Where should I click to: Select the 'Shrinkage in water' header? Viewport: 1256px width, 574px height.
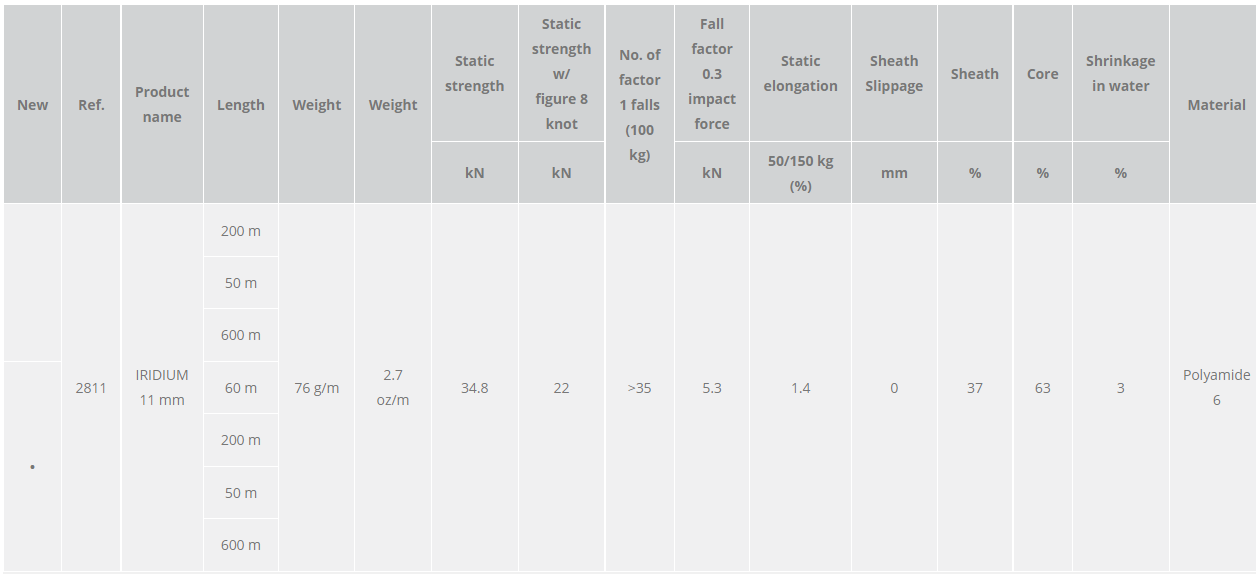point(1120,73)
